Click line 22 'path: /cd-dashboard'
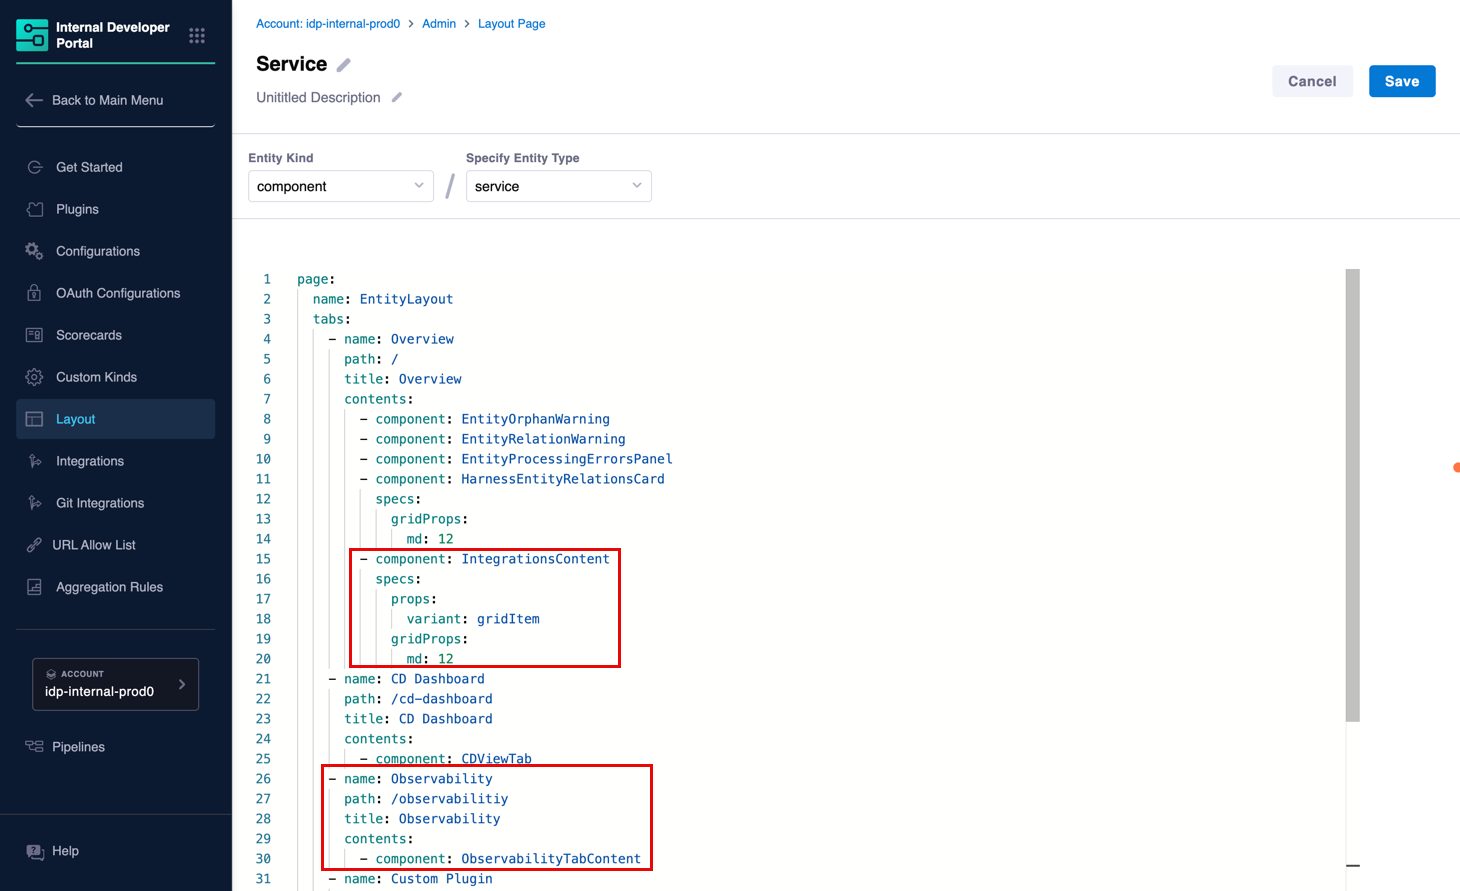1460x891 pixels. [418, 699]
